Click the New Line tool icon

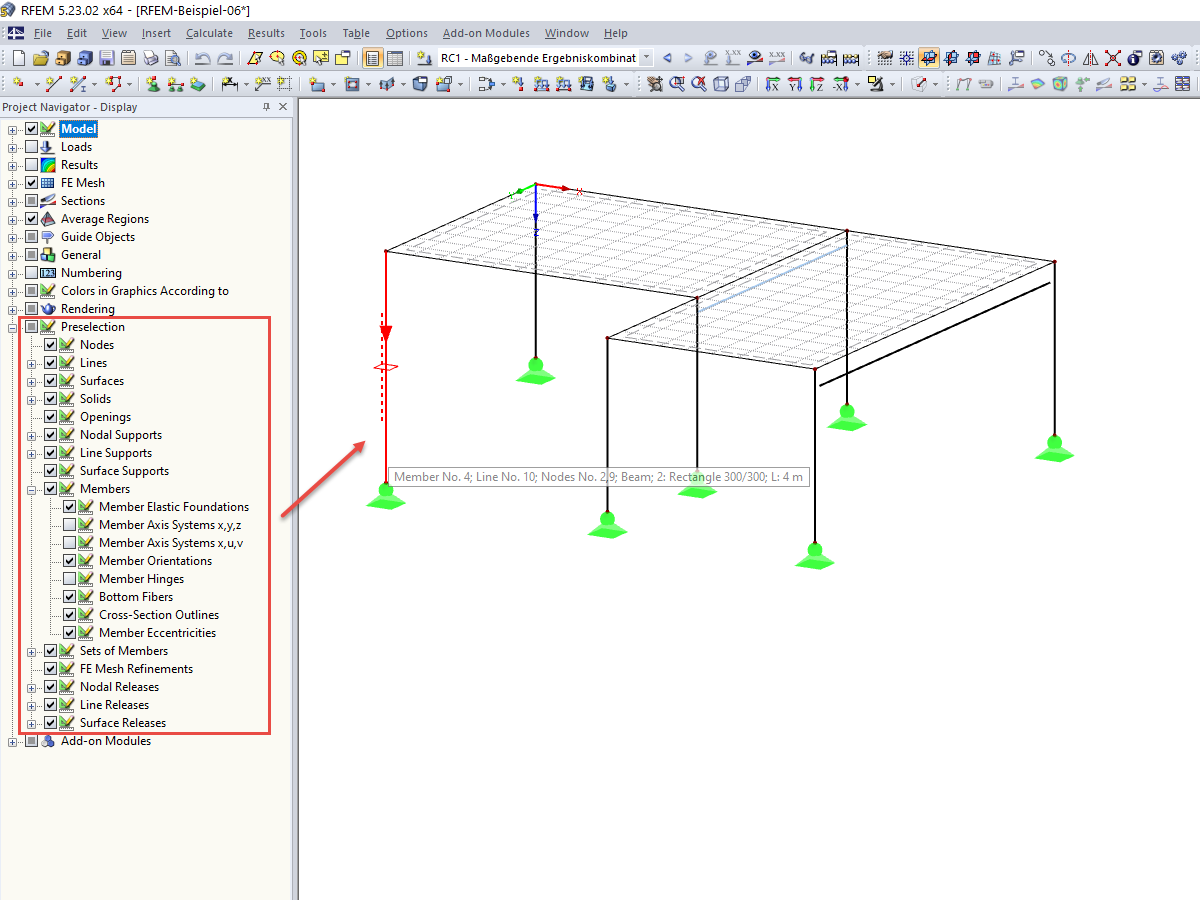point(53,84)
